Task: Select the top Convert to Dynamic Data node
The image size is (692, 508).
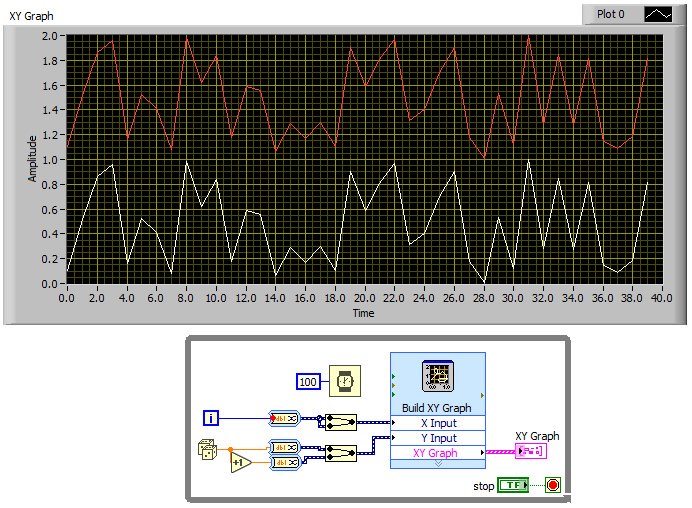Action: click(x=284, y=418)
